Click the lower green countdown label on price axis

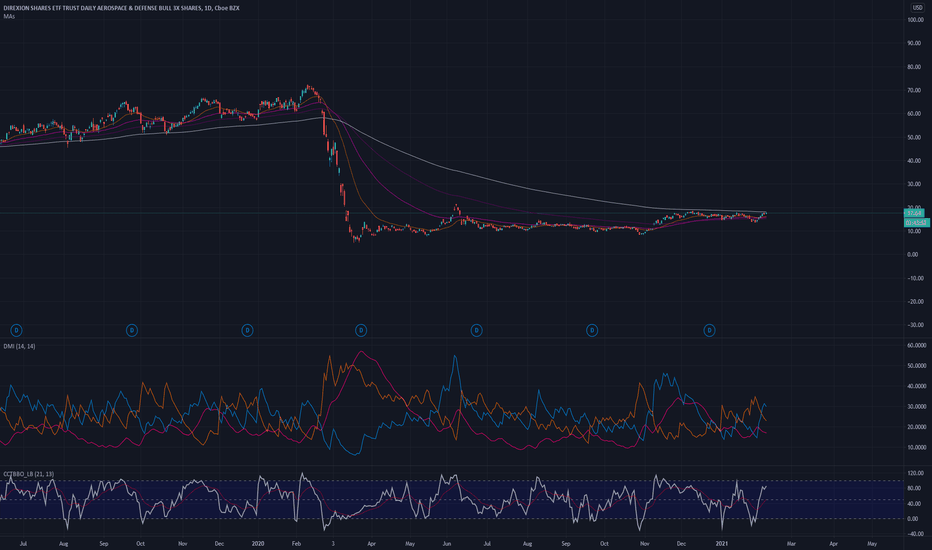pyautogui.click(x=917, y=222)
